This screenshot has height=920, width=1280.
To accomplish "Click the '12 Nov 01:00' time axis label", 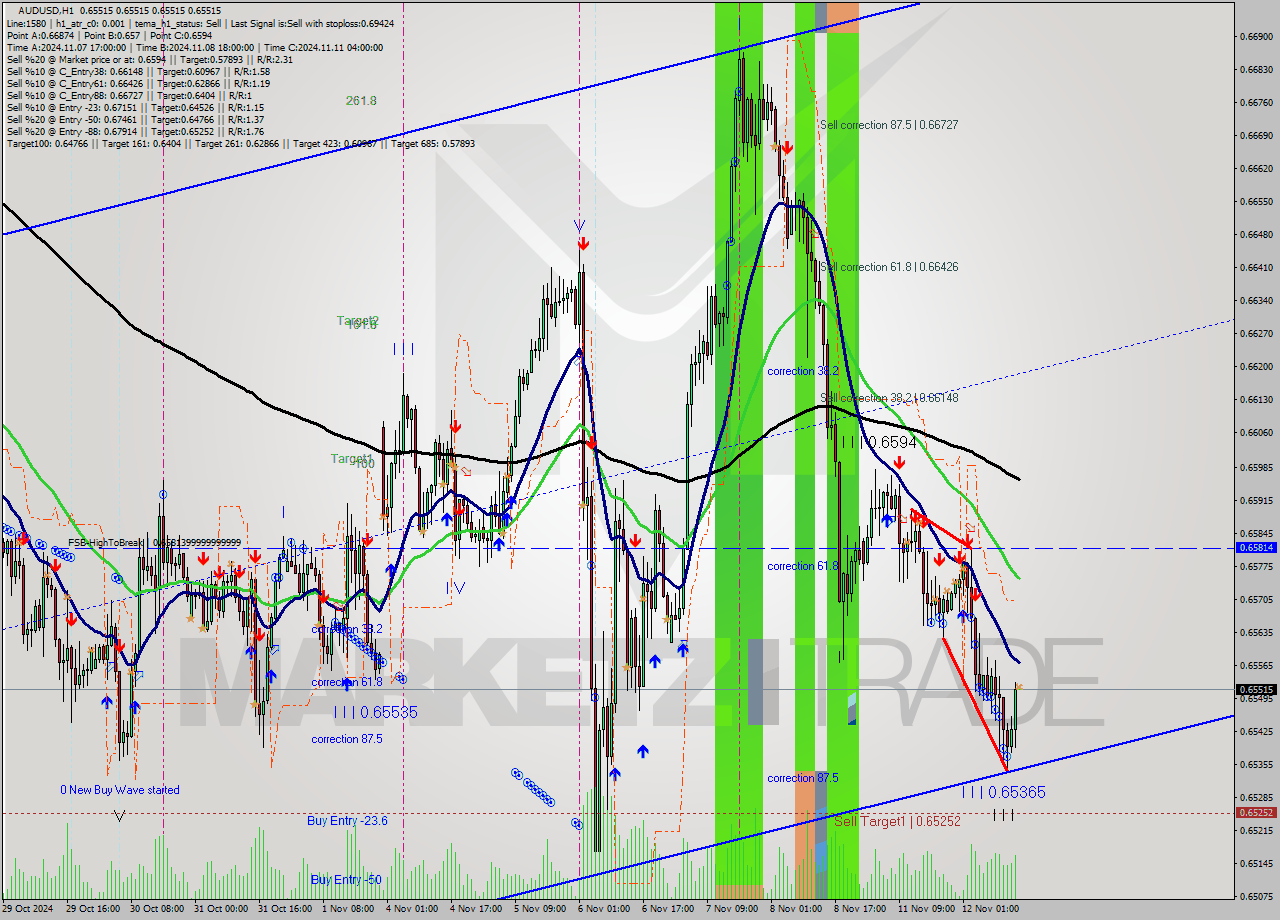I will (x=990, y=909).
